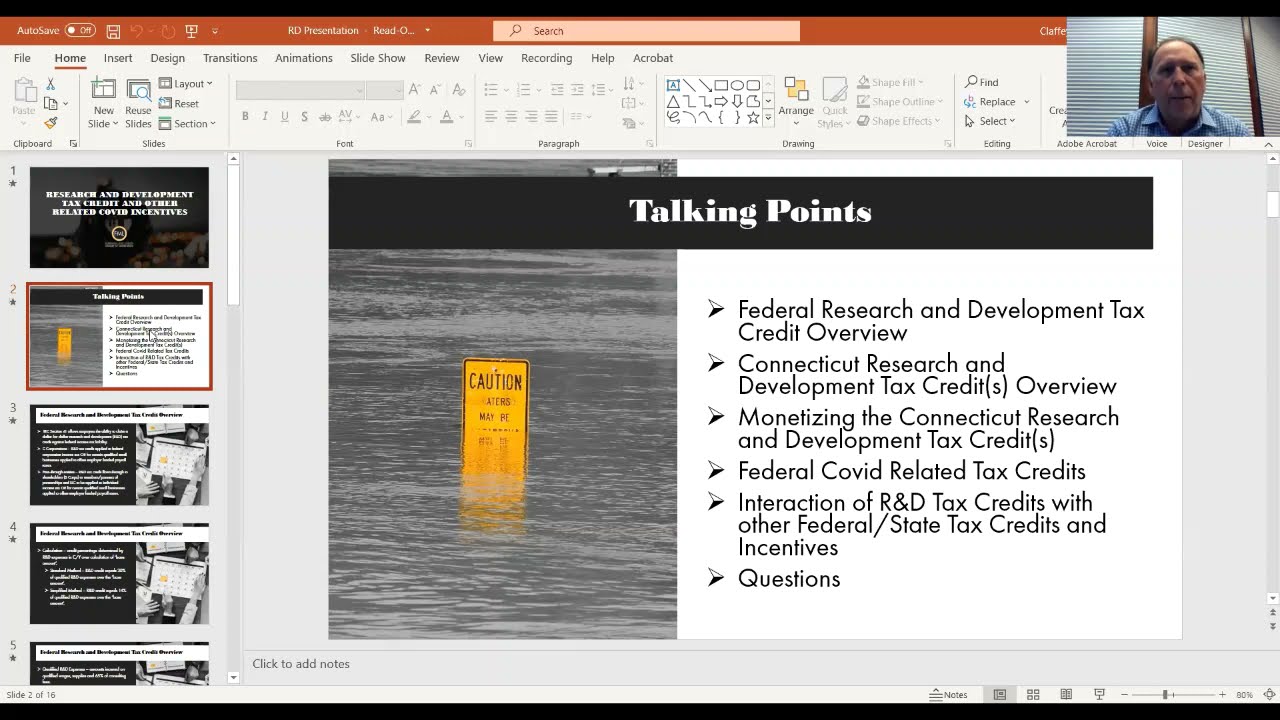Toggle Strikethrough formatting

coord(325,117)
